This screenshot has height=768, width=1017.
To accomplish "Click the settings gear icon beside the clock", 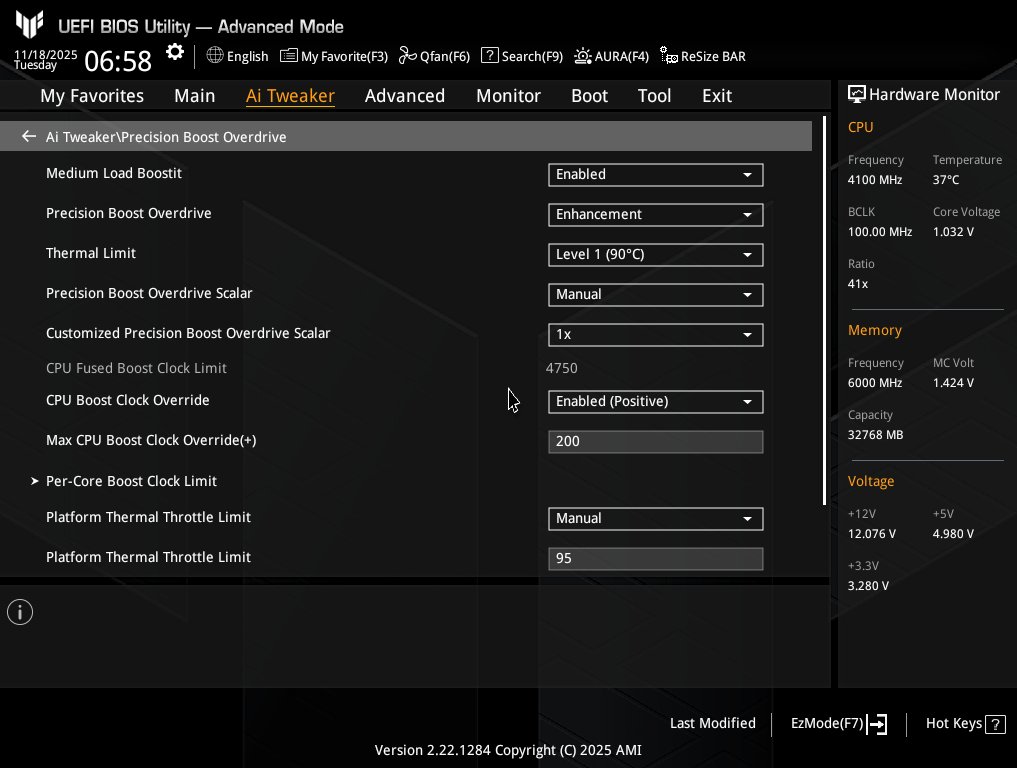I will point(174,52).
